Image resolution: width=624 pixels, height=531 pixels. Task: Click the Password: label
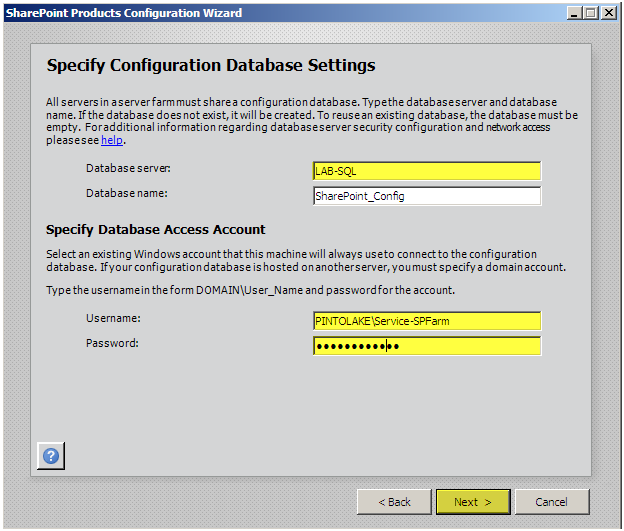pyautogui.click(x=112, y=343)
